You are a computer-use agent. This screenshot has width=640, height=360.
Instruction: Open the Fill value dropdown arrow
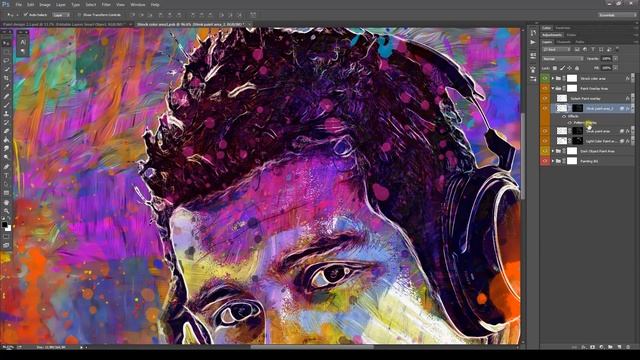(x=615, y=68)
